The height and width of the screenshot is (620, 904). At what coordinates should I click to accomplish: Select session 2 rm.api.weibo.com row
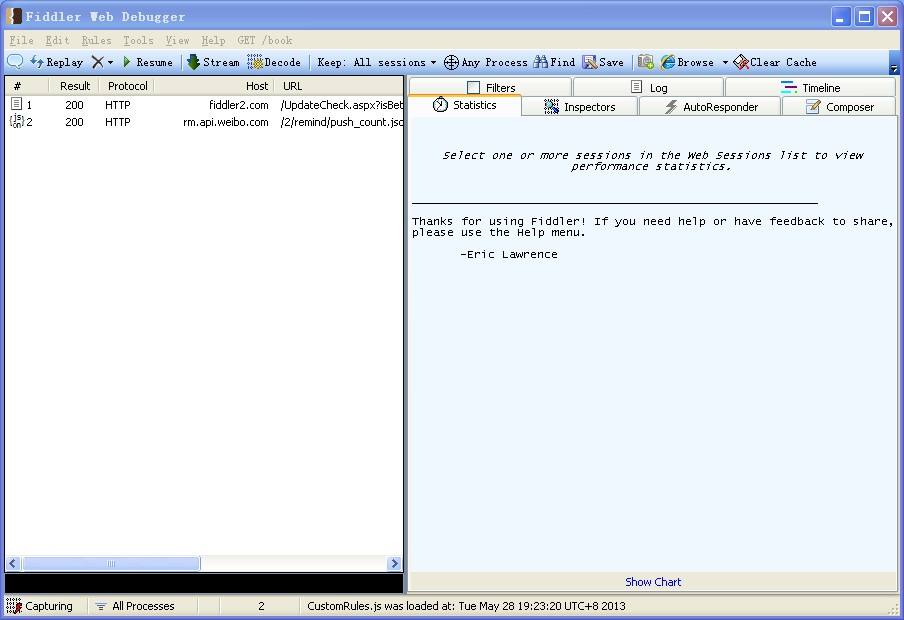click(x=205, y=122)
